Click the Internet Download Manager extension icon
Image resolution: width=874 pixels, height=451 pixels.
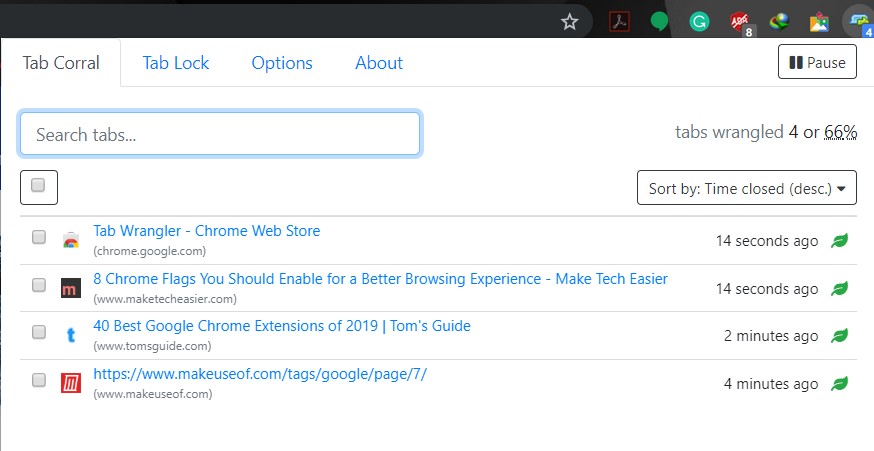tap(779, 22)
